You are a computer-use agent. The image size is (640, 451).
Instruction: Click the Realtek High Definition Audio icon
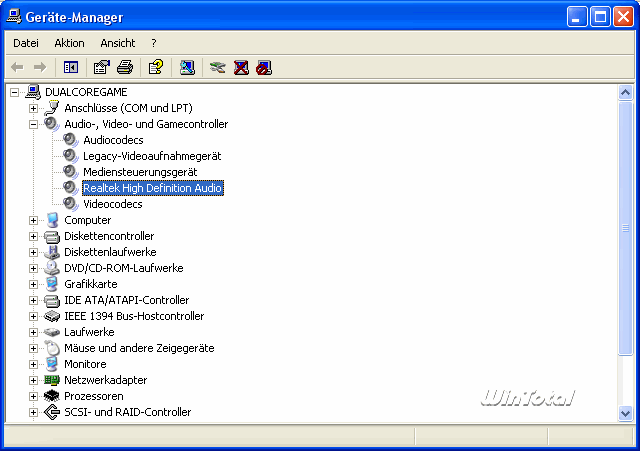71,188
